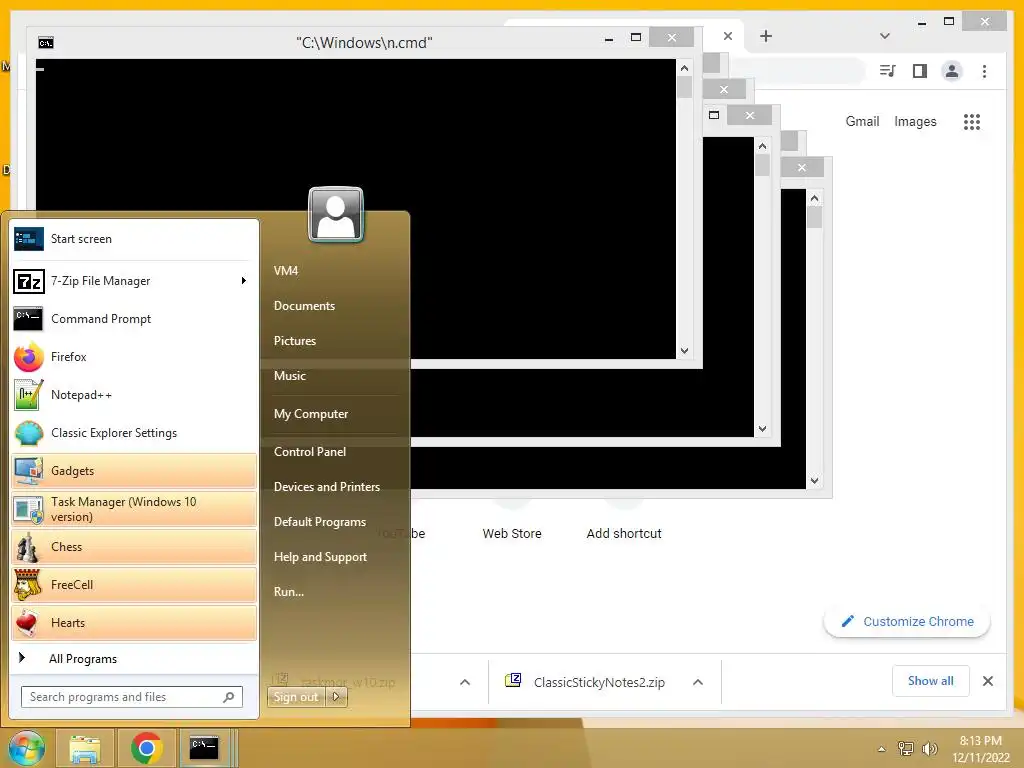Launch Task Manager (Windows 10 version)
The image size is (1024, 768).
[134, 509]
